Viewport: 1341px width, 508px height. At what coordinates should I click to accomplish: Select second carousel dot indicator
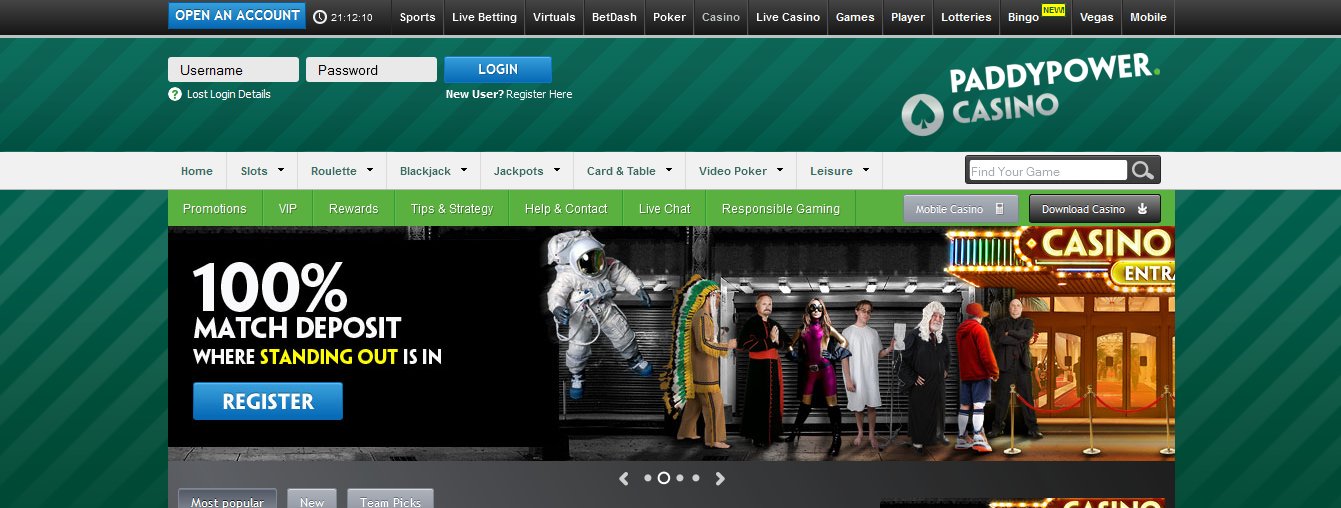click(x=664, y=478)
